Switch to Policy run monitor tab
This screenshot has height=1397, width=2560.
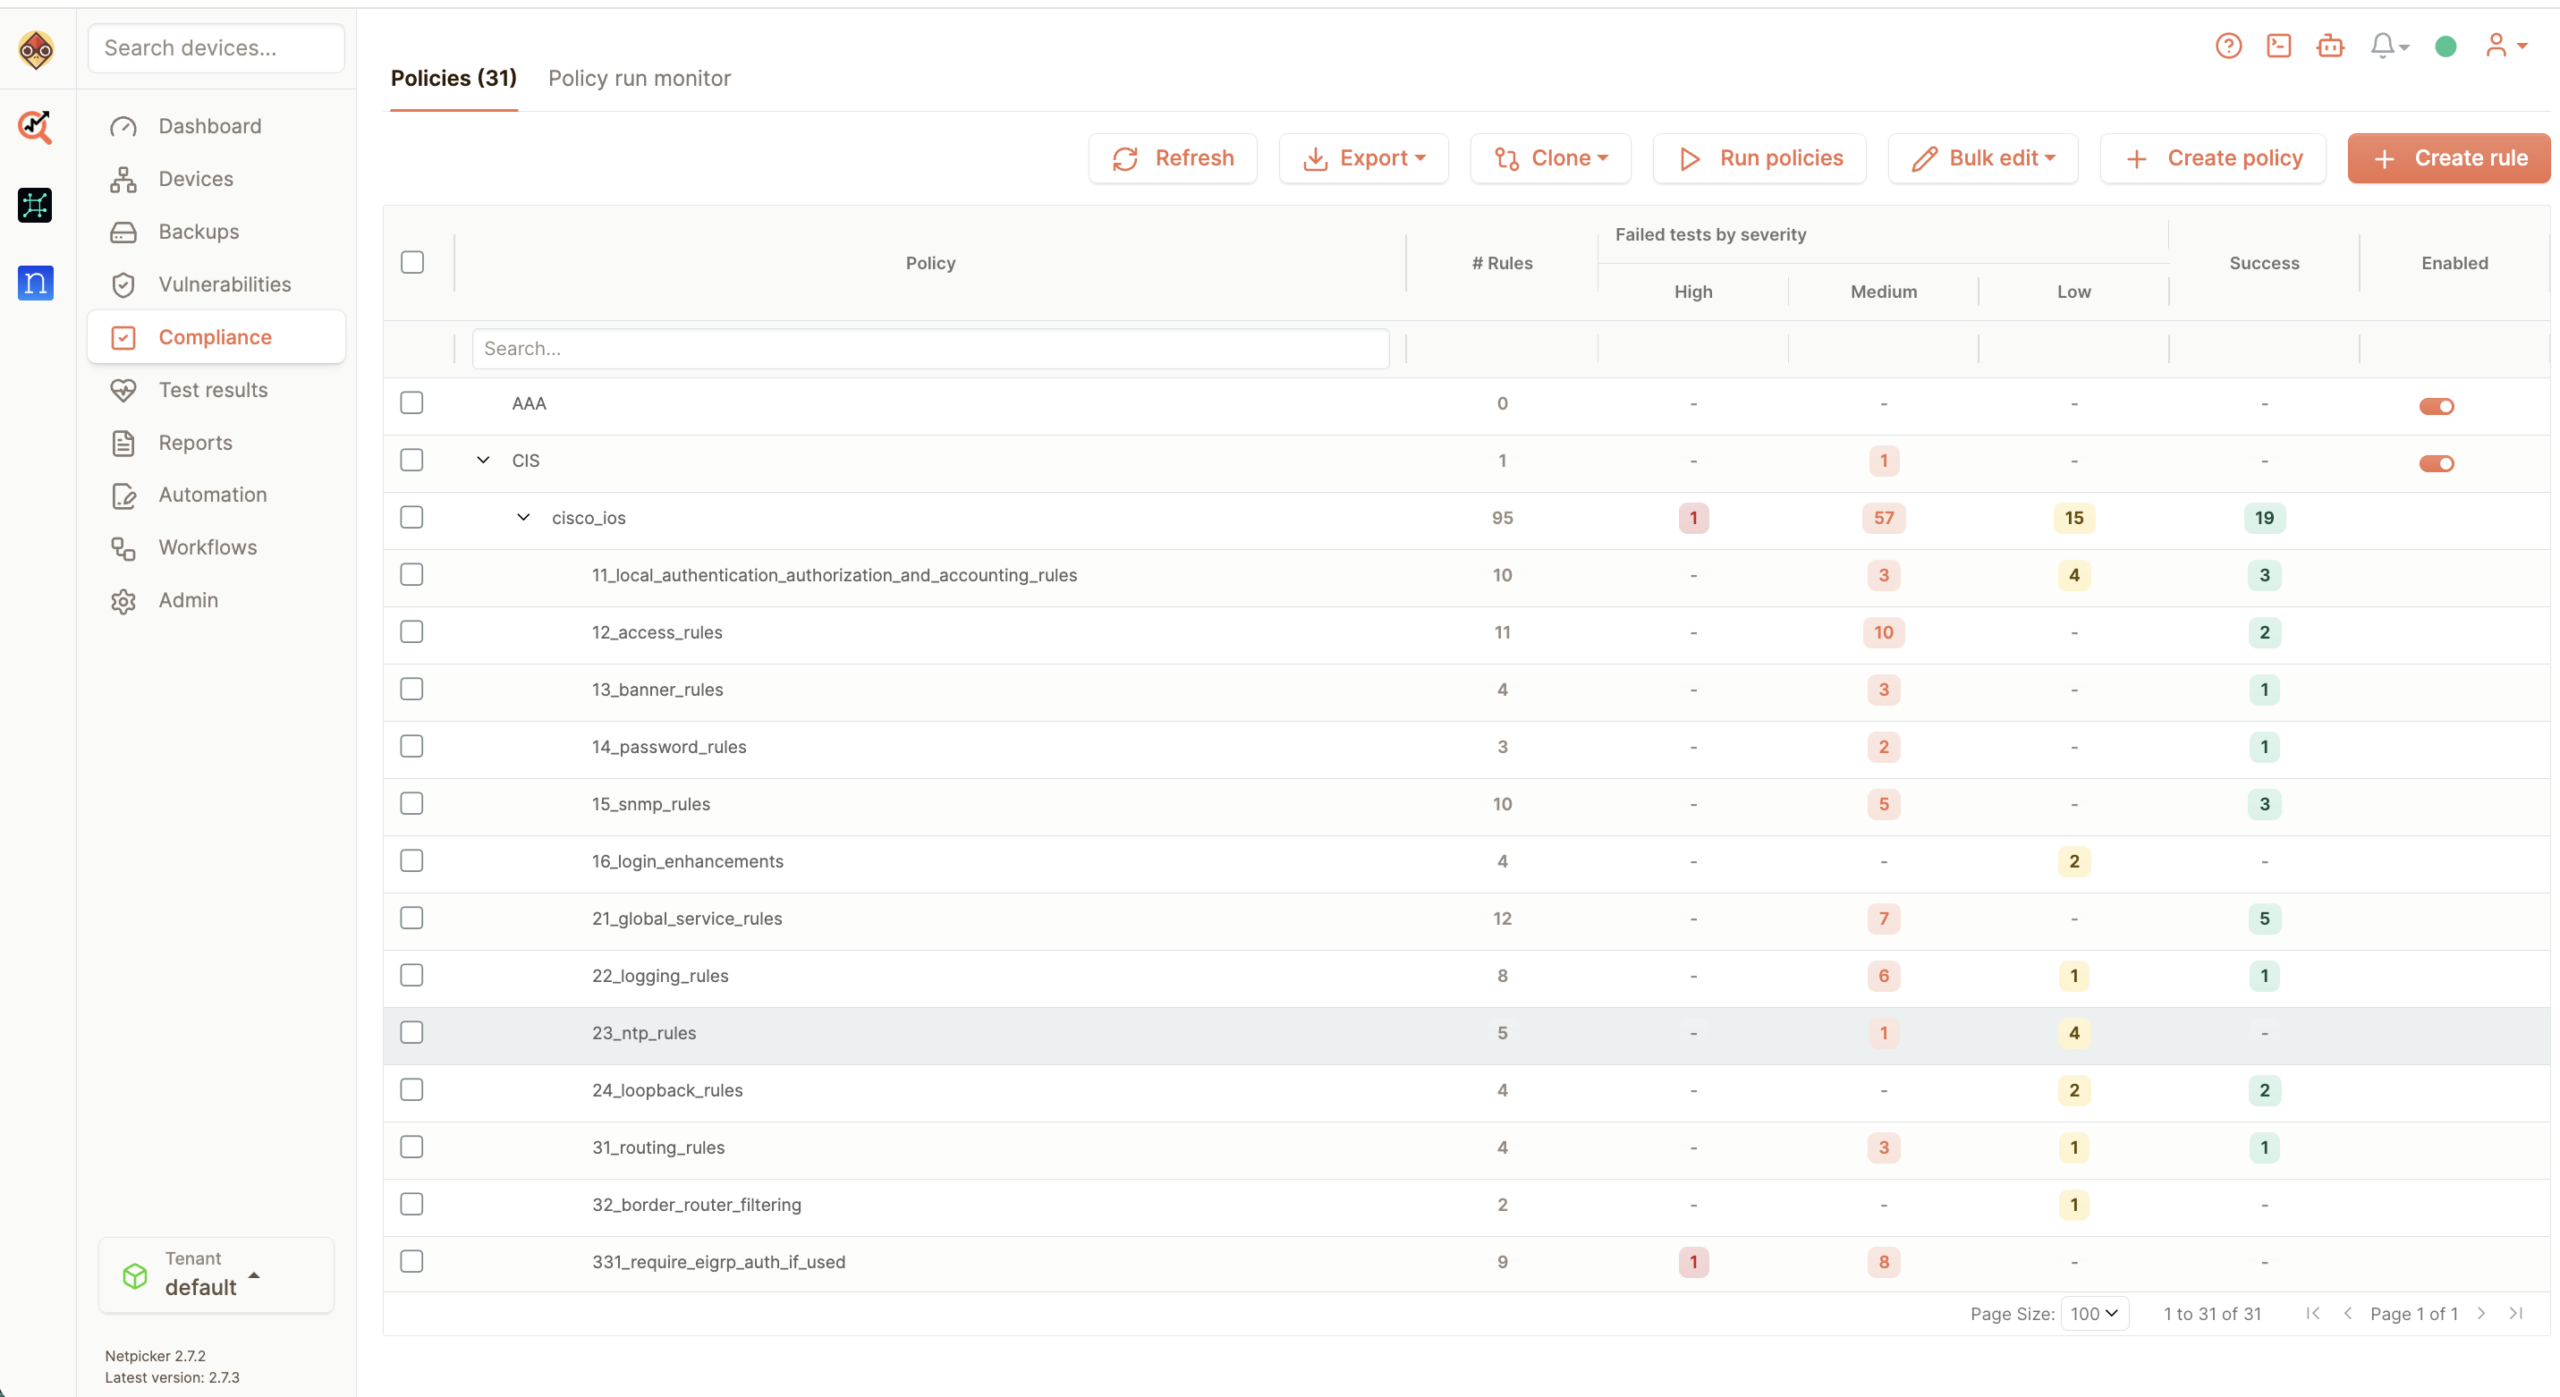pyautogui.click(x=639, y=78)
